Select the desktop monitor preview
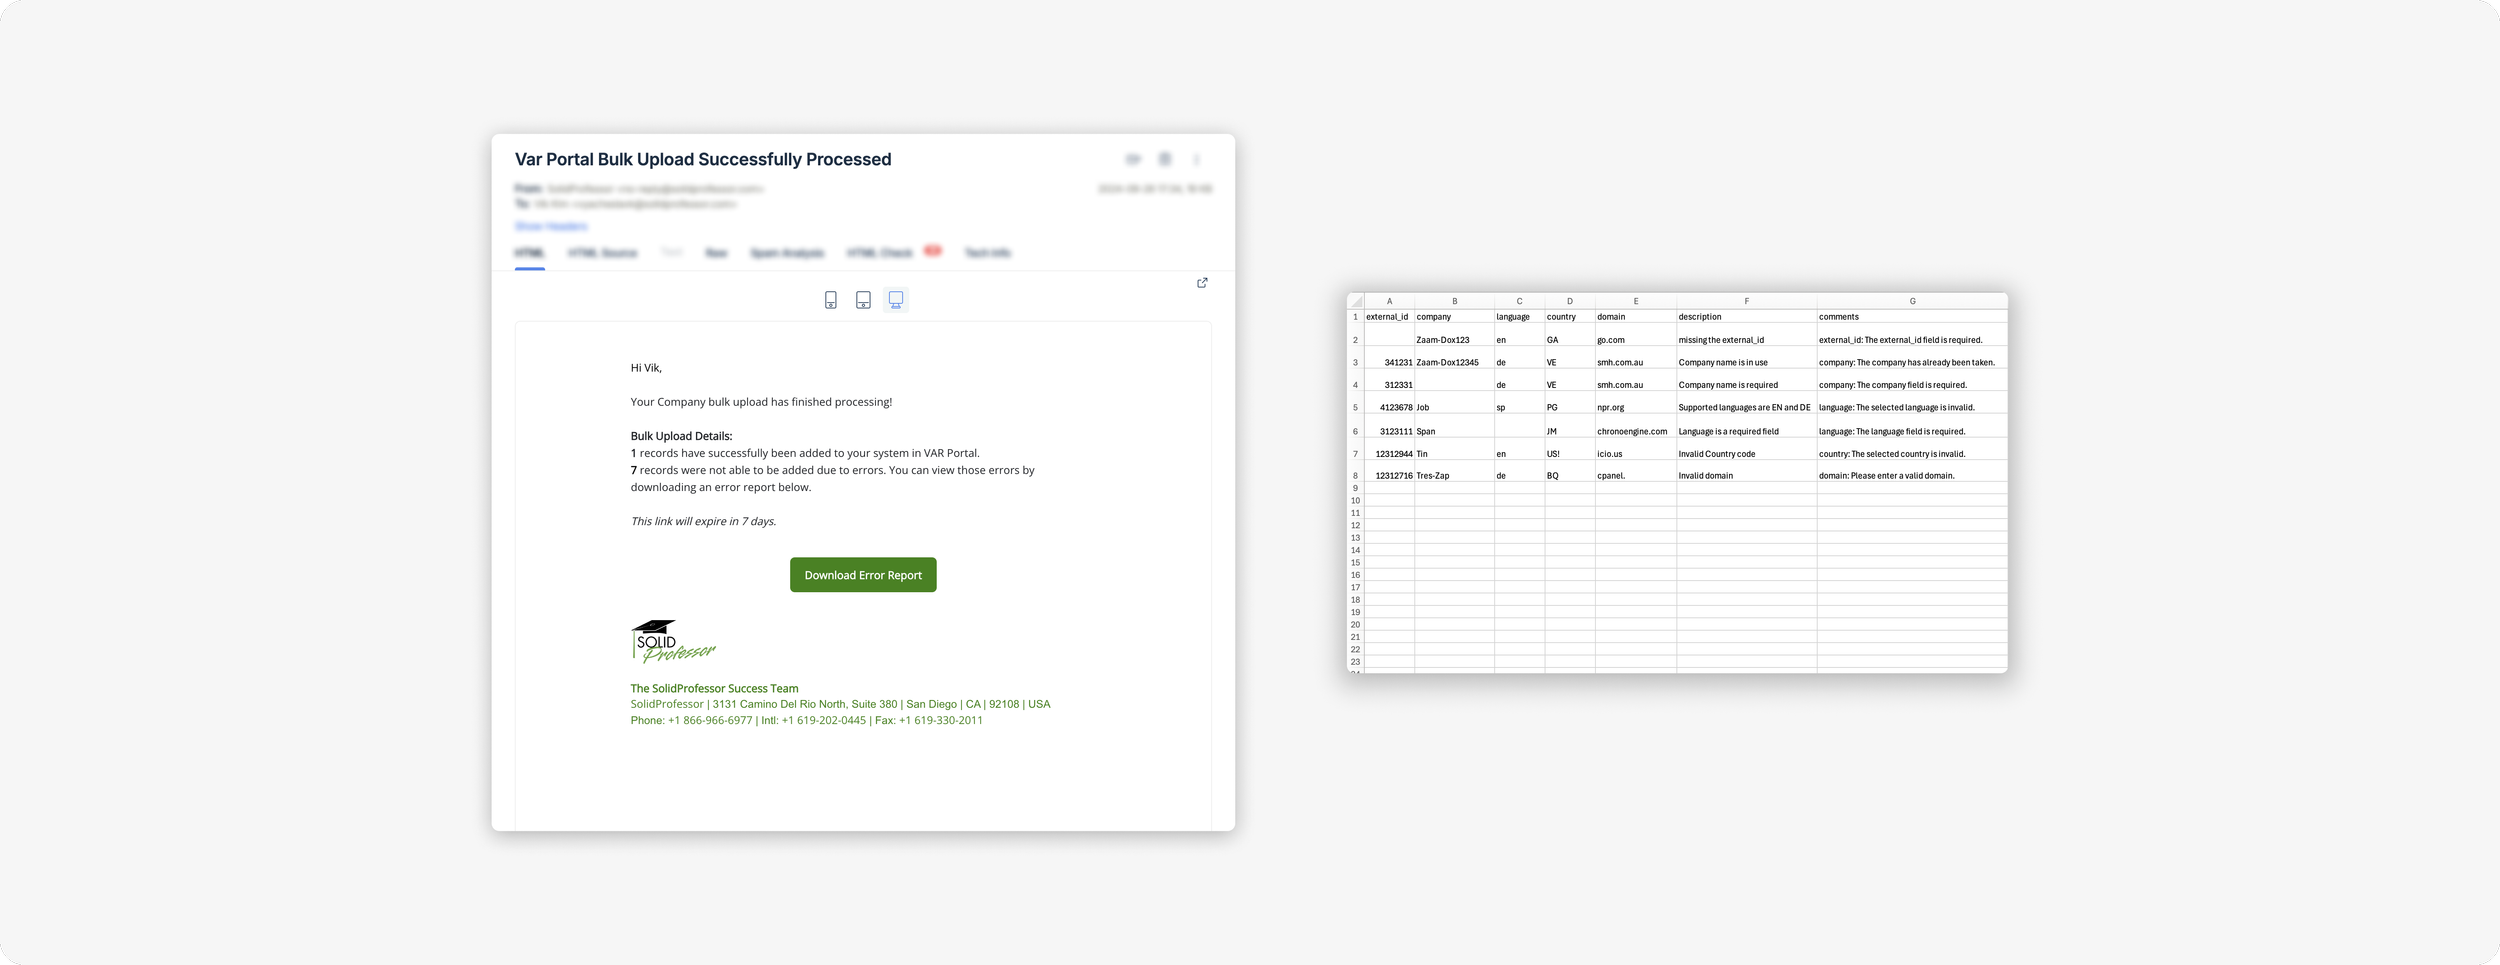 click(896, 300)
